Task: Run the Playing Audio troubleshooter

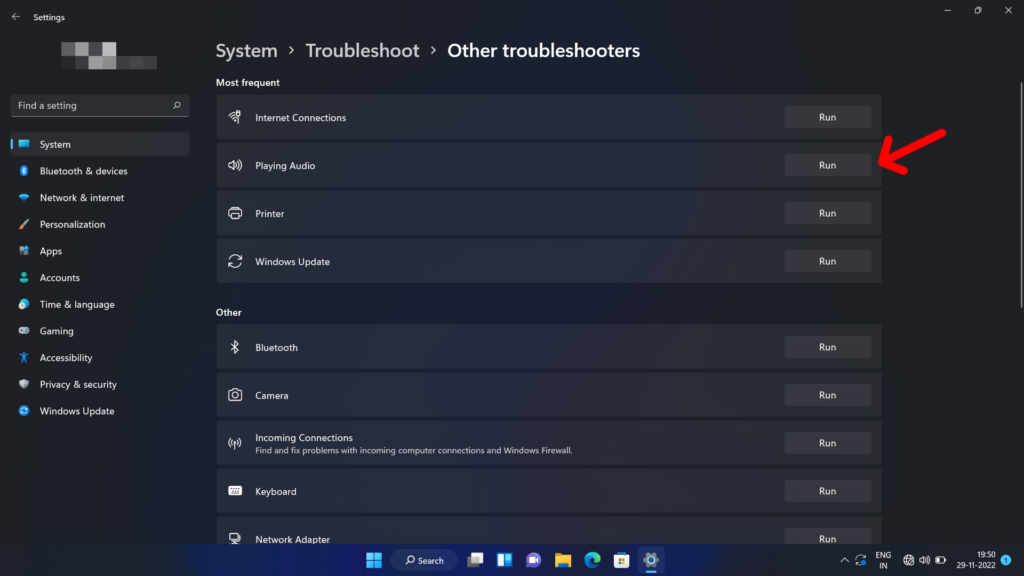Action: (x=827, y=164)
